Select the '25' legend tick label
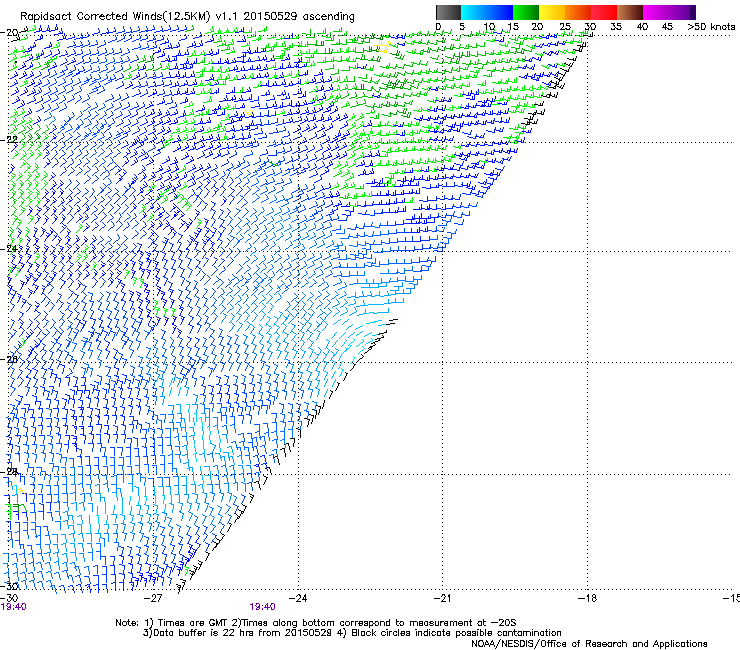 565,27
